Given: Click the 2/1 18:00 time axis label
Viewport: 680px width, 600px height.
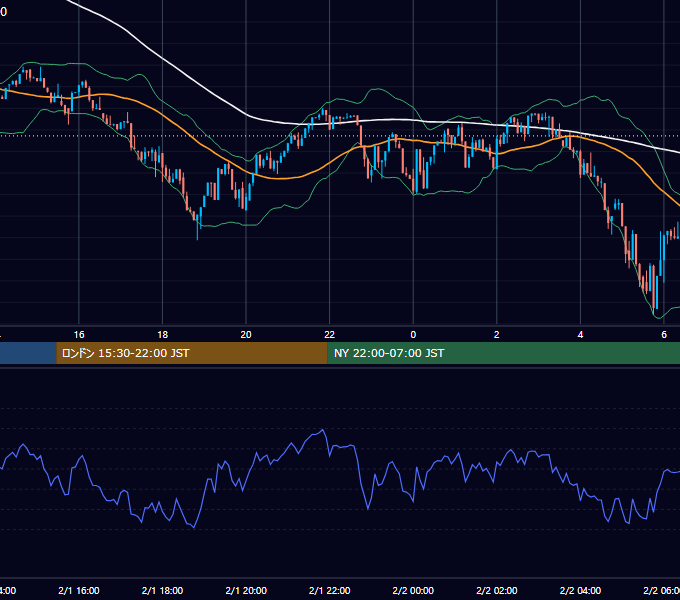Looking at the screenshot, I should pos(162,590).
